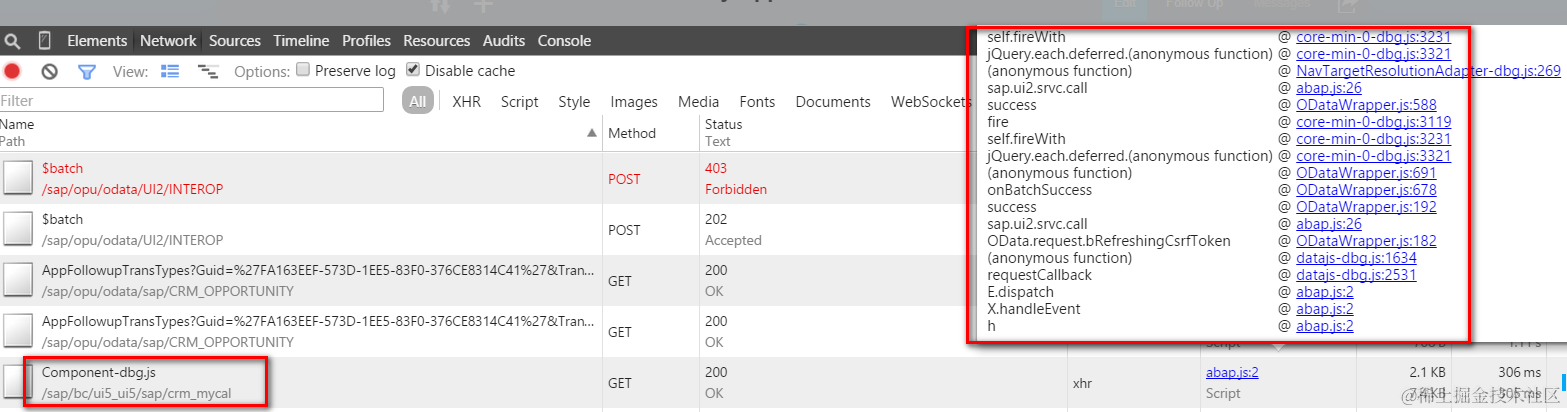Open abap.js:2 link beside E.dispatch
The image size is (1567, 412).
coord(1325,292)
